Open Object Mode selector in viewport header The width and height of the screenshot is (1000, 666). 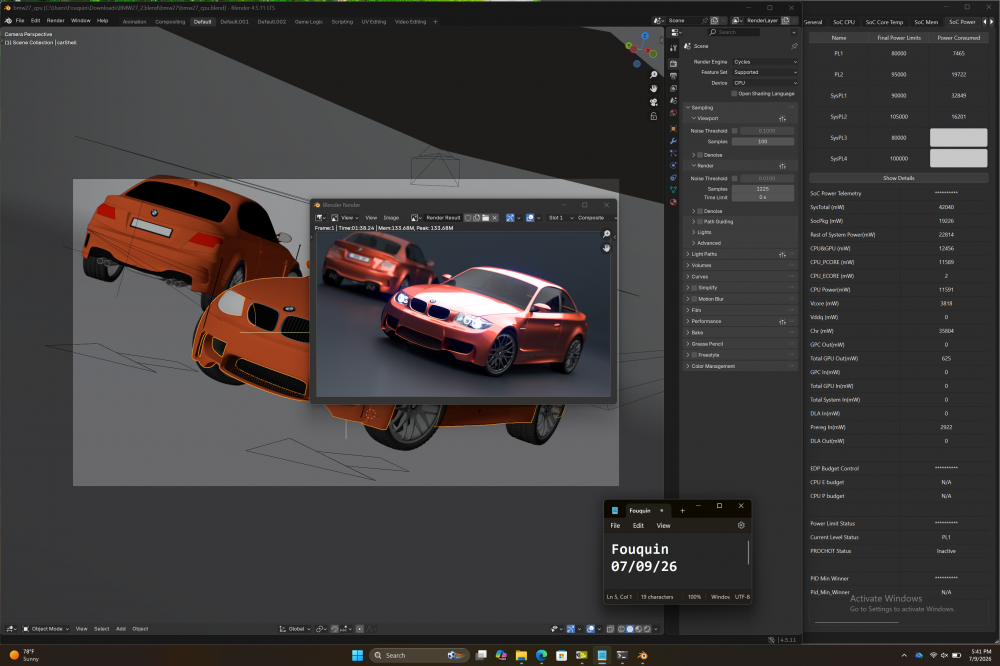45,629
